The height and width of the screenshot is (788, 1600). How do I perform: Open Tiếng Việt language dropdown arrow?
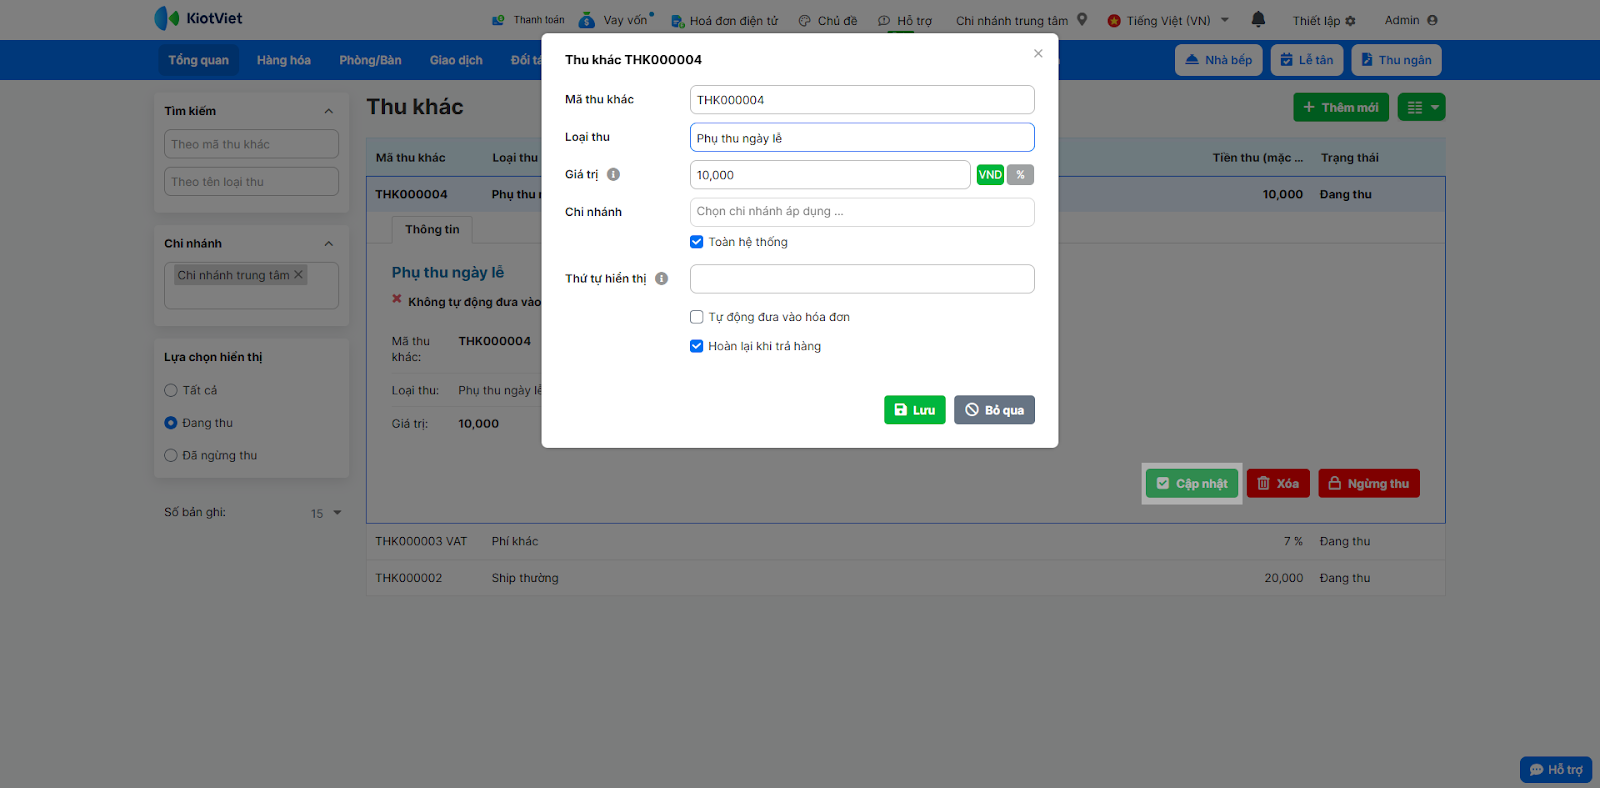click(x=1225, y=20)
